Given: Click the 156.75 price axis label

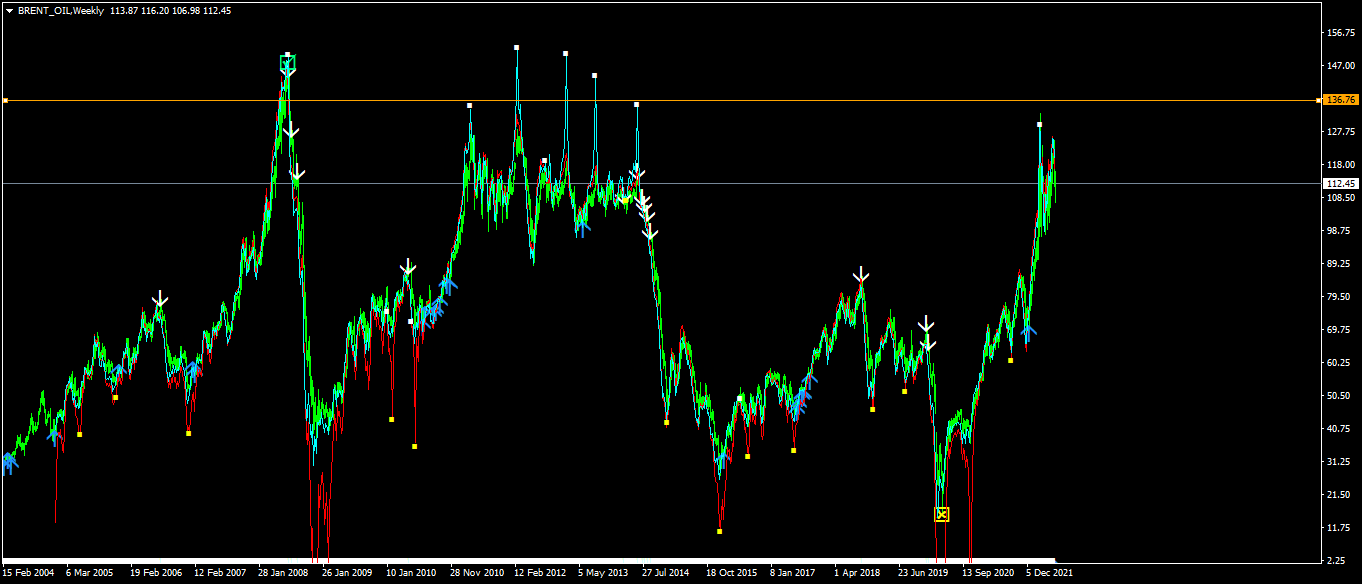Looking at the screenshot, I should tap(1340, 33).
